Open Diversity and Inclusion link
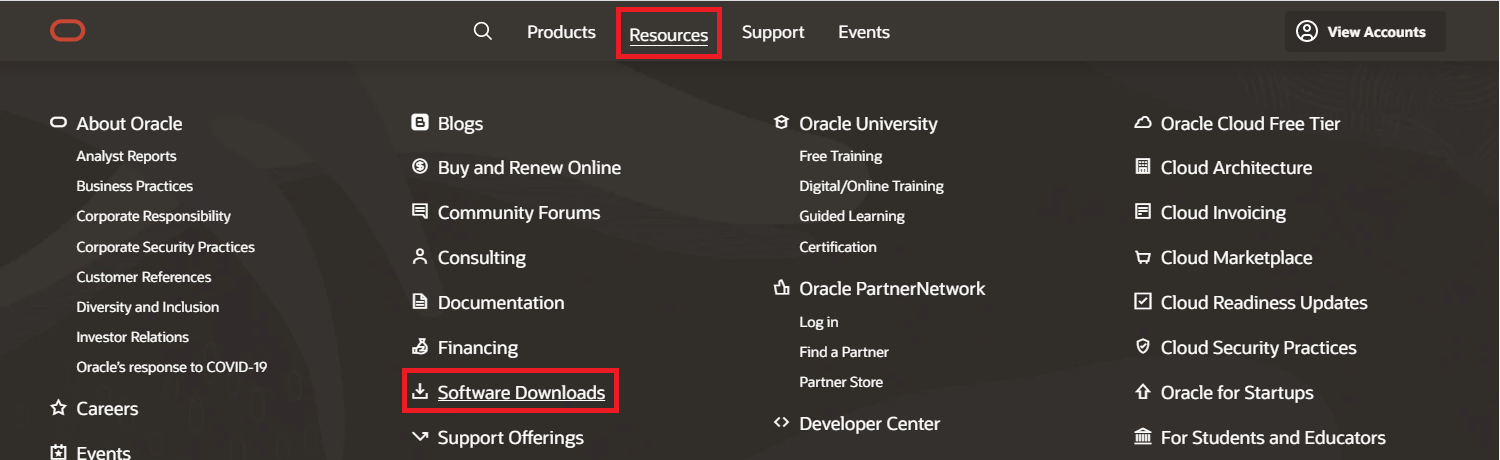This screenshot has height=460, width=1500. click(x=147, y=307)
